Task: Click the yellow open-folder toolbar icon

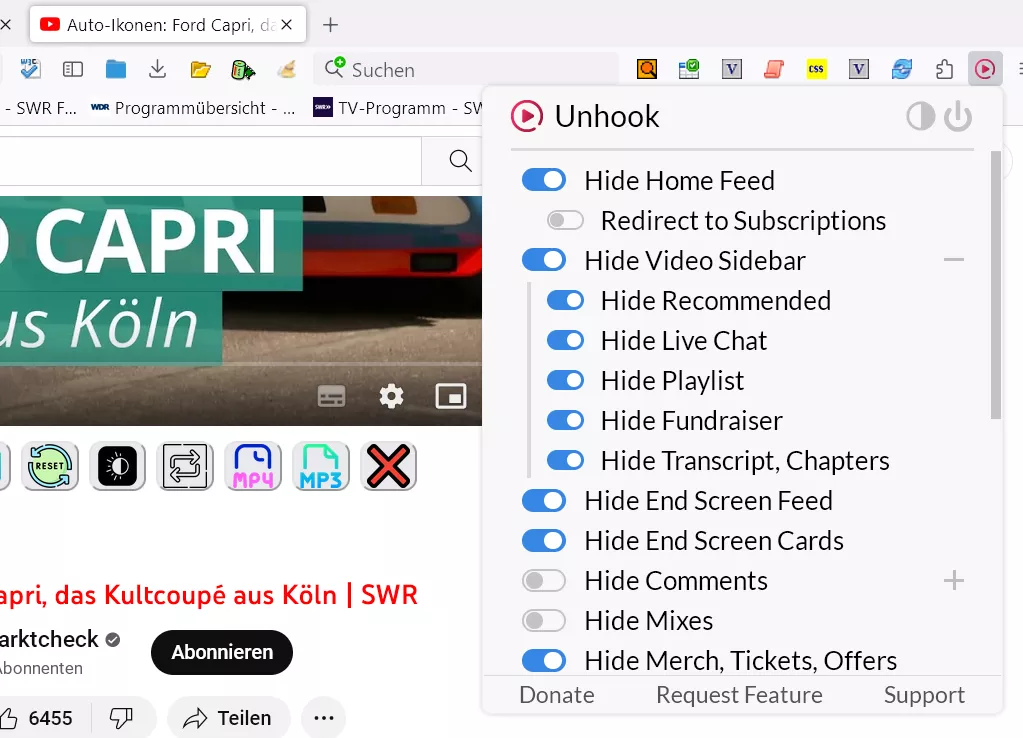Action: (200, 69)
